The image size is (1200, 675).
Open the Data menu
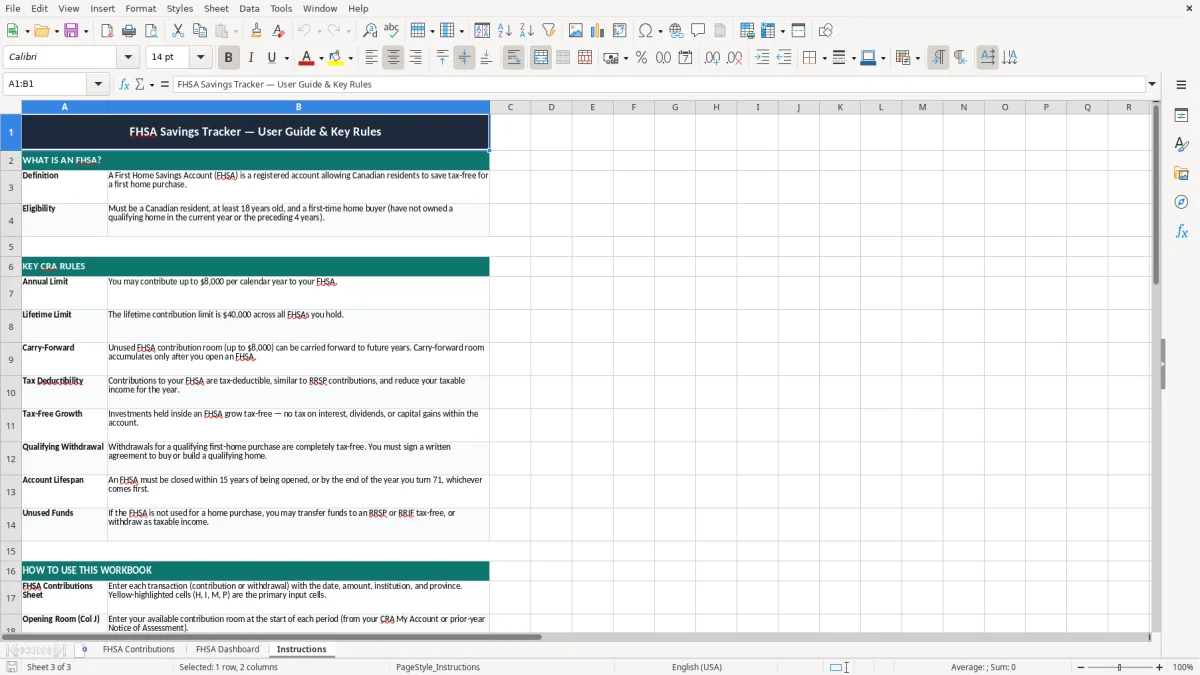click(249, 8)
